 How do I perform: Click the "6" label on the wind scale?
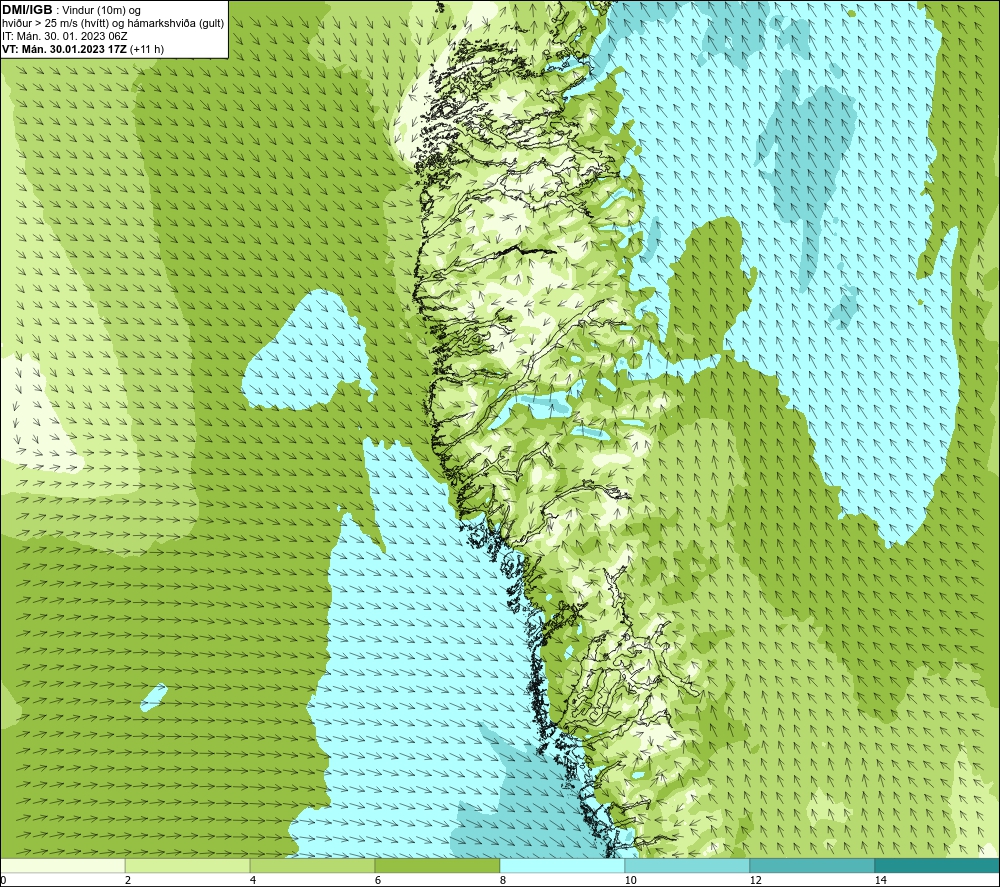coord(378,880)
